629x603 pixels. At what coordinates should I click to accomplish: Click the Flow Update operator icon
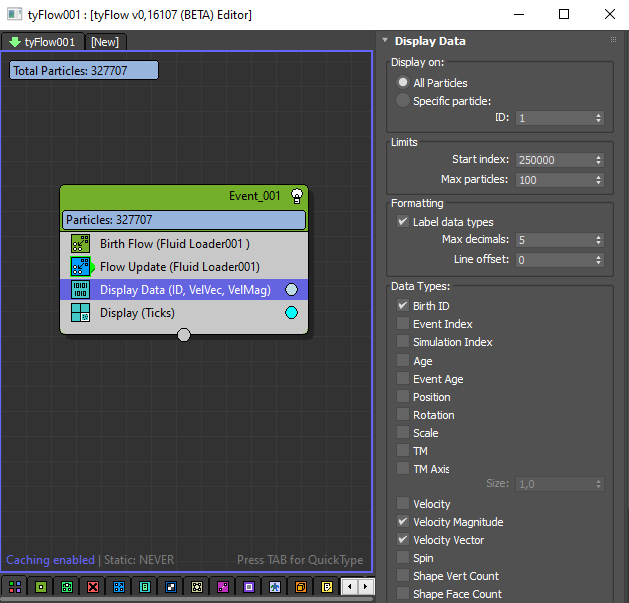[80, 267]
